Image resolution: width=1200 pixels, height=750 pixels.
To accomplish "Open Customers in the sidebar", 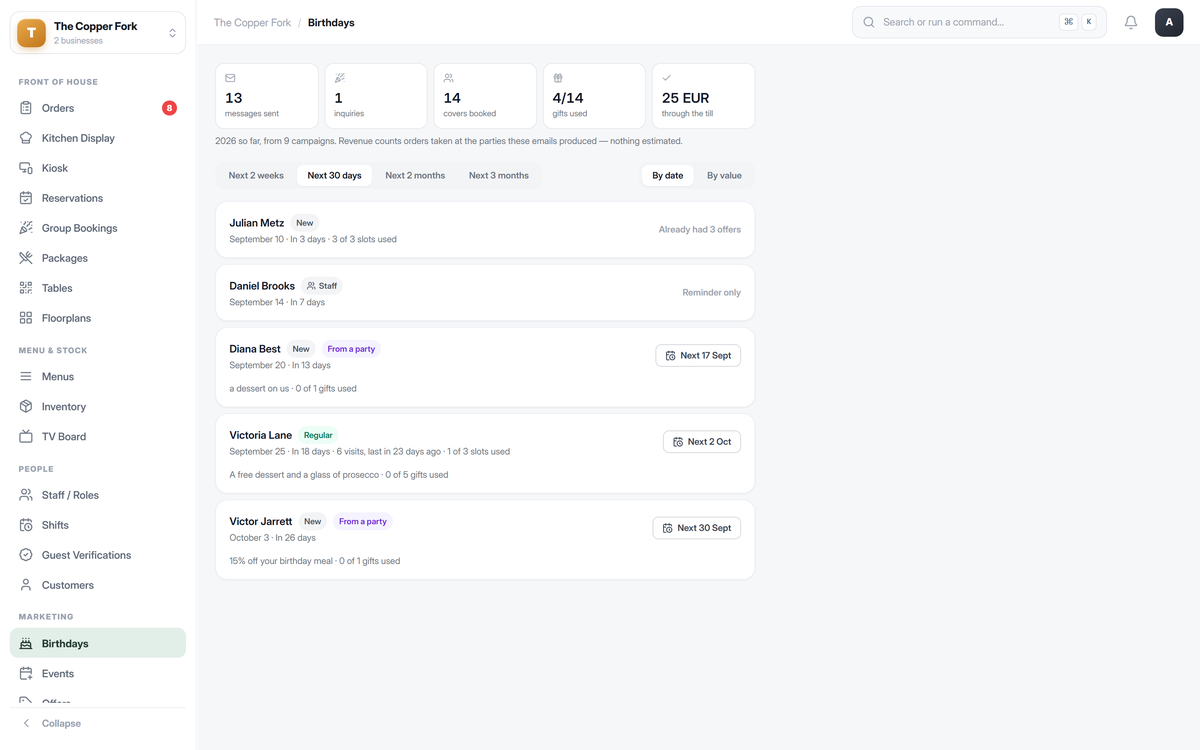I will tap(98, 585).
